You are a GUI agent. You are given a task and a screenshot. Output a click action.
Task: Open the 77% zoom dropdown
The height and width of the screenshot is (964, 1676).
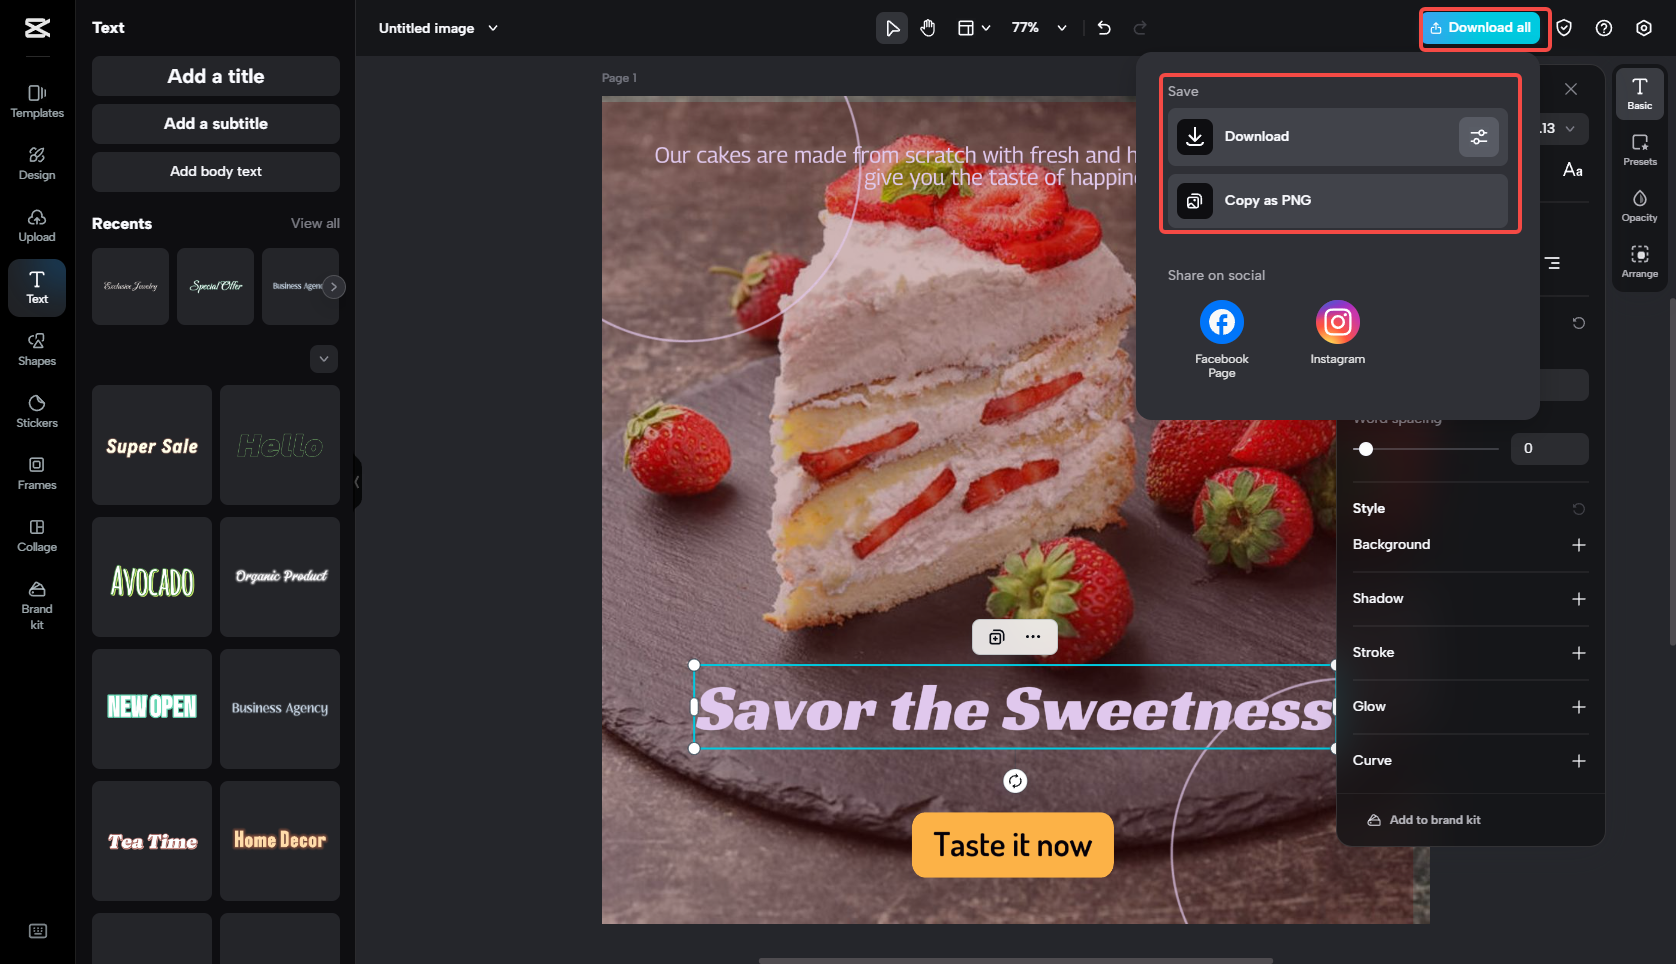coord(1039,28)
